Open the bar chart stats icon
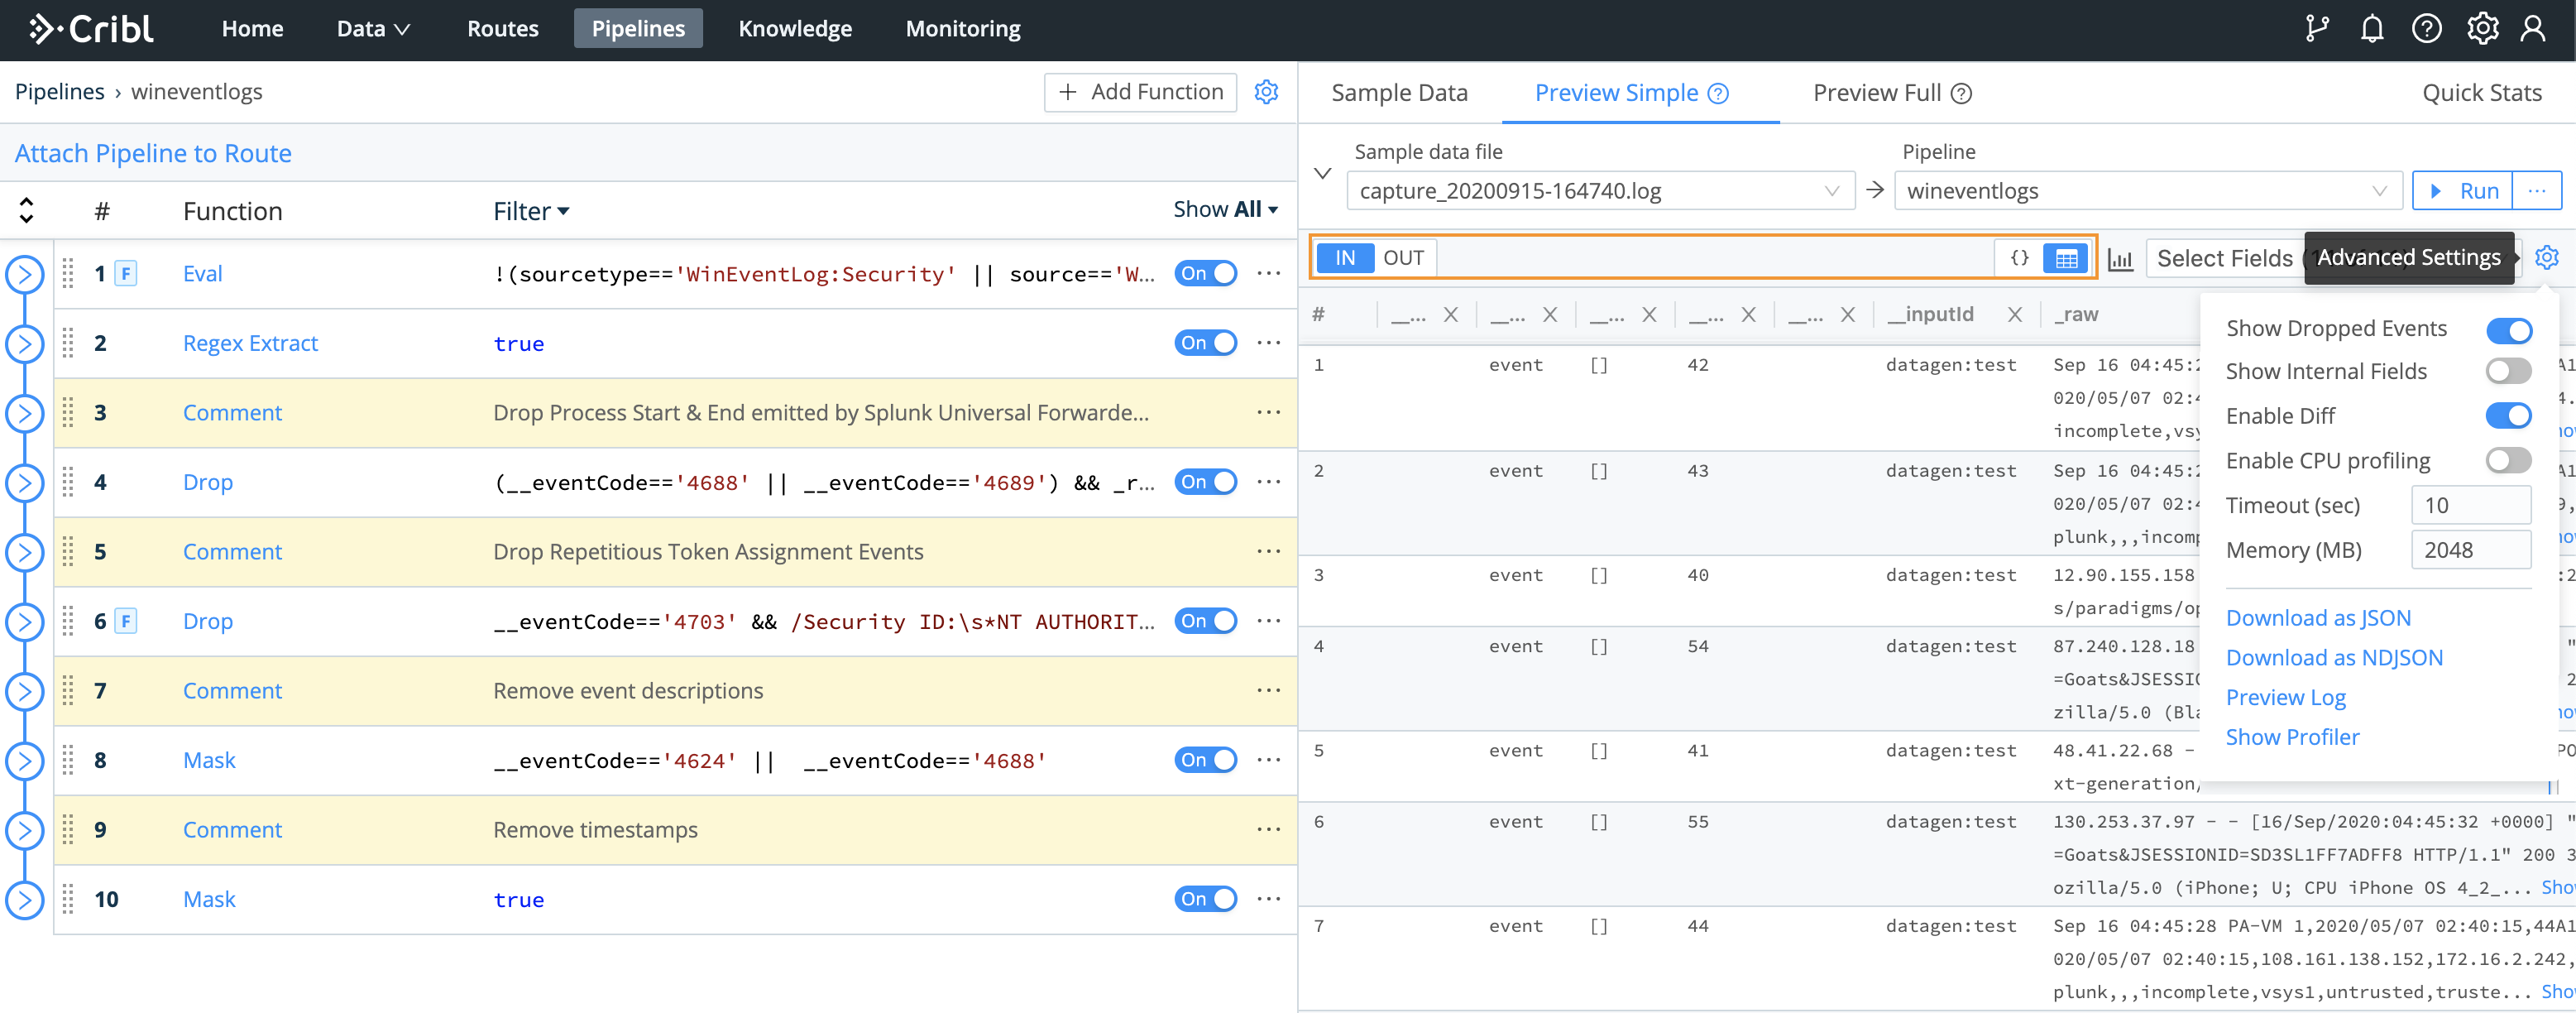 [x=2120, y=259]
